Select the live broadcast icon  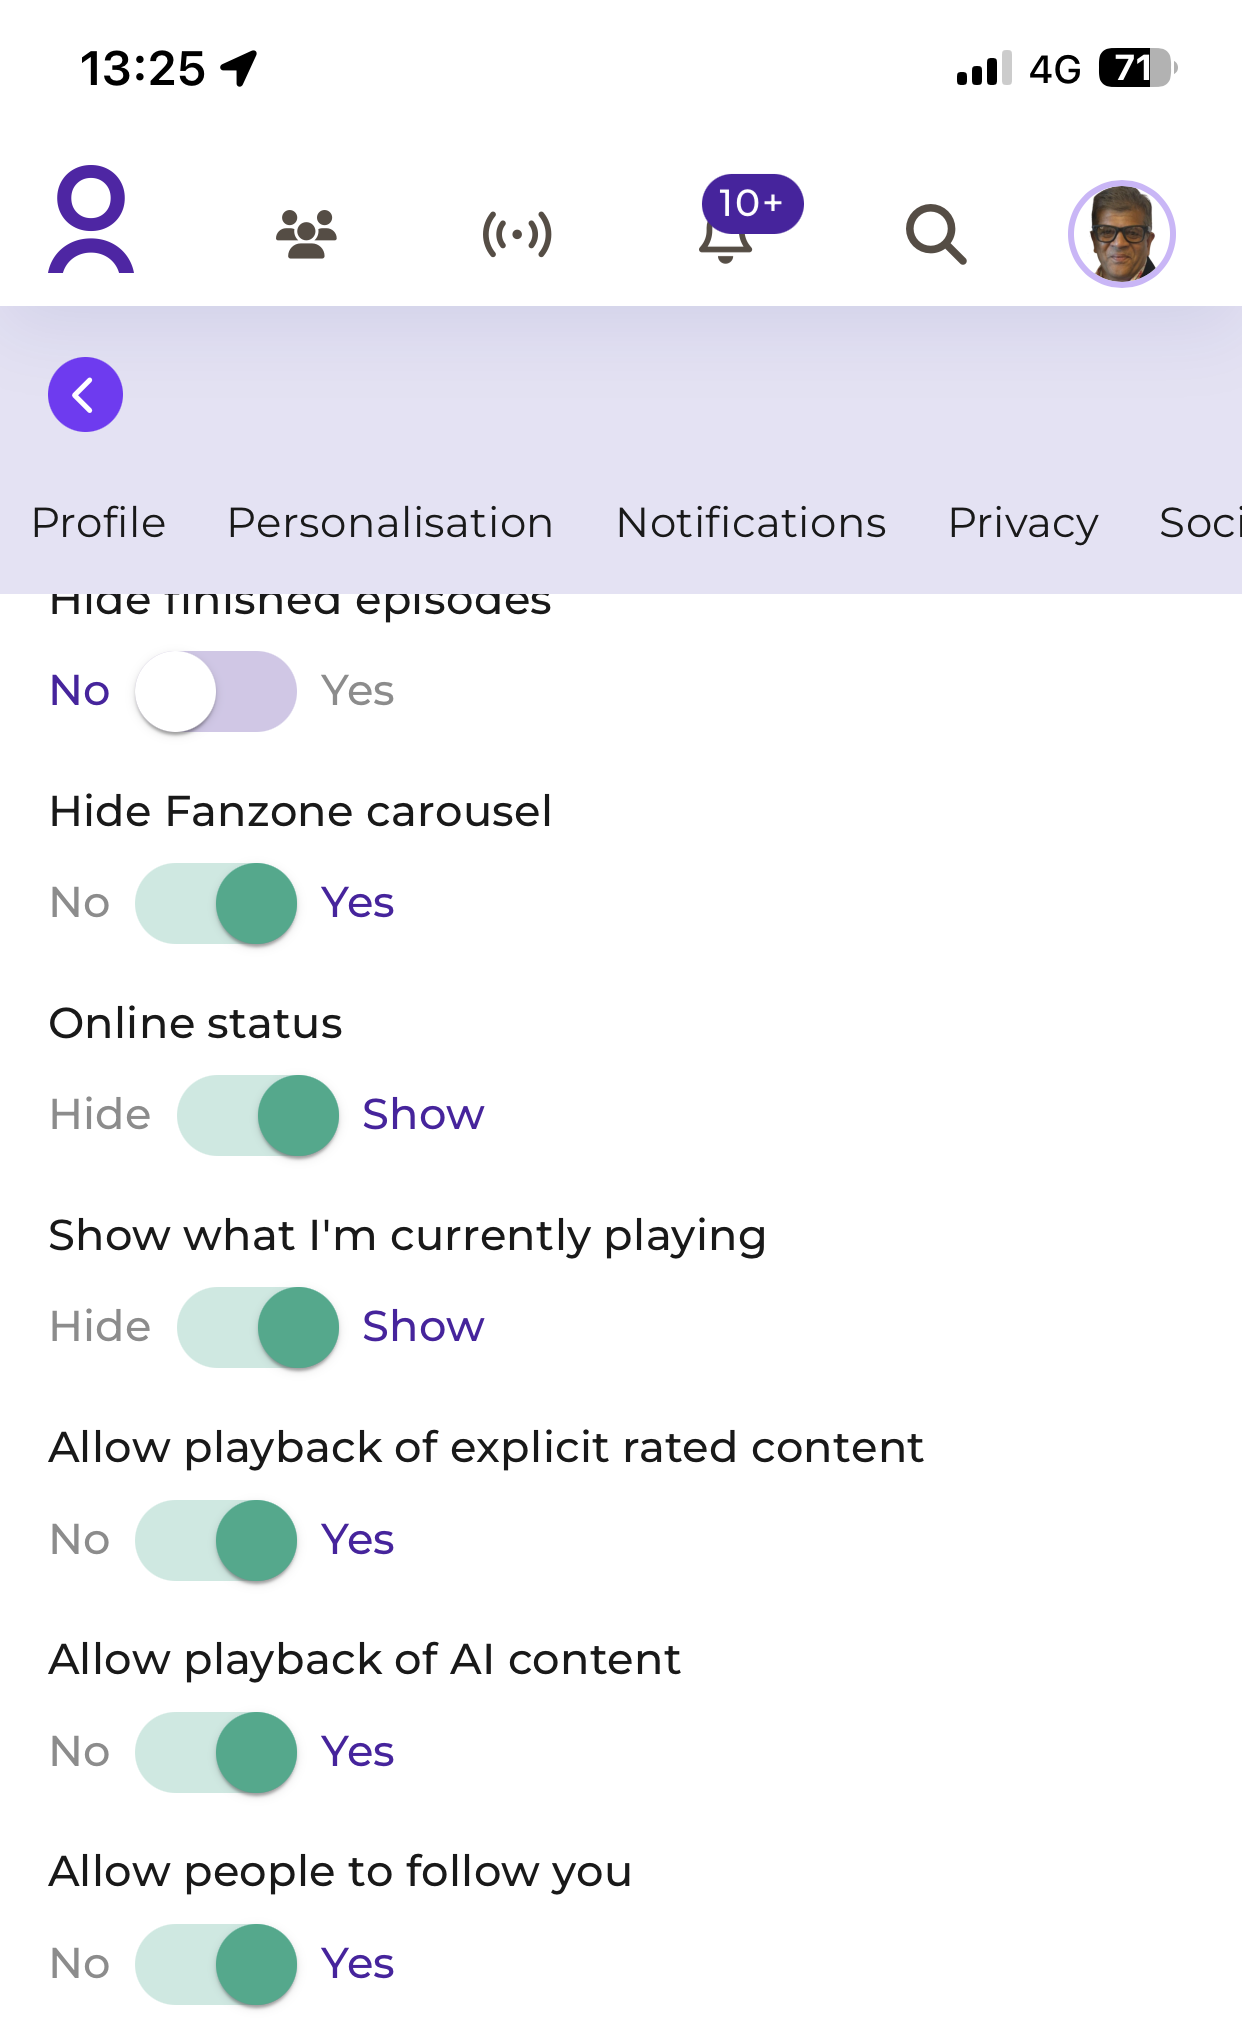click(517, 232)
